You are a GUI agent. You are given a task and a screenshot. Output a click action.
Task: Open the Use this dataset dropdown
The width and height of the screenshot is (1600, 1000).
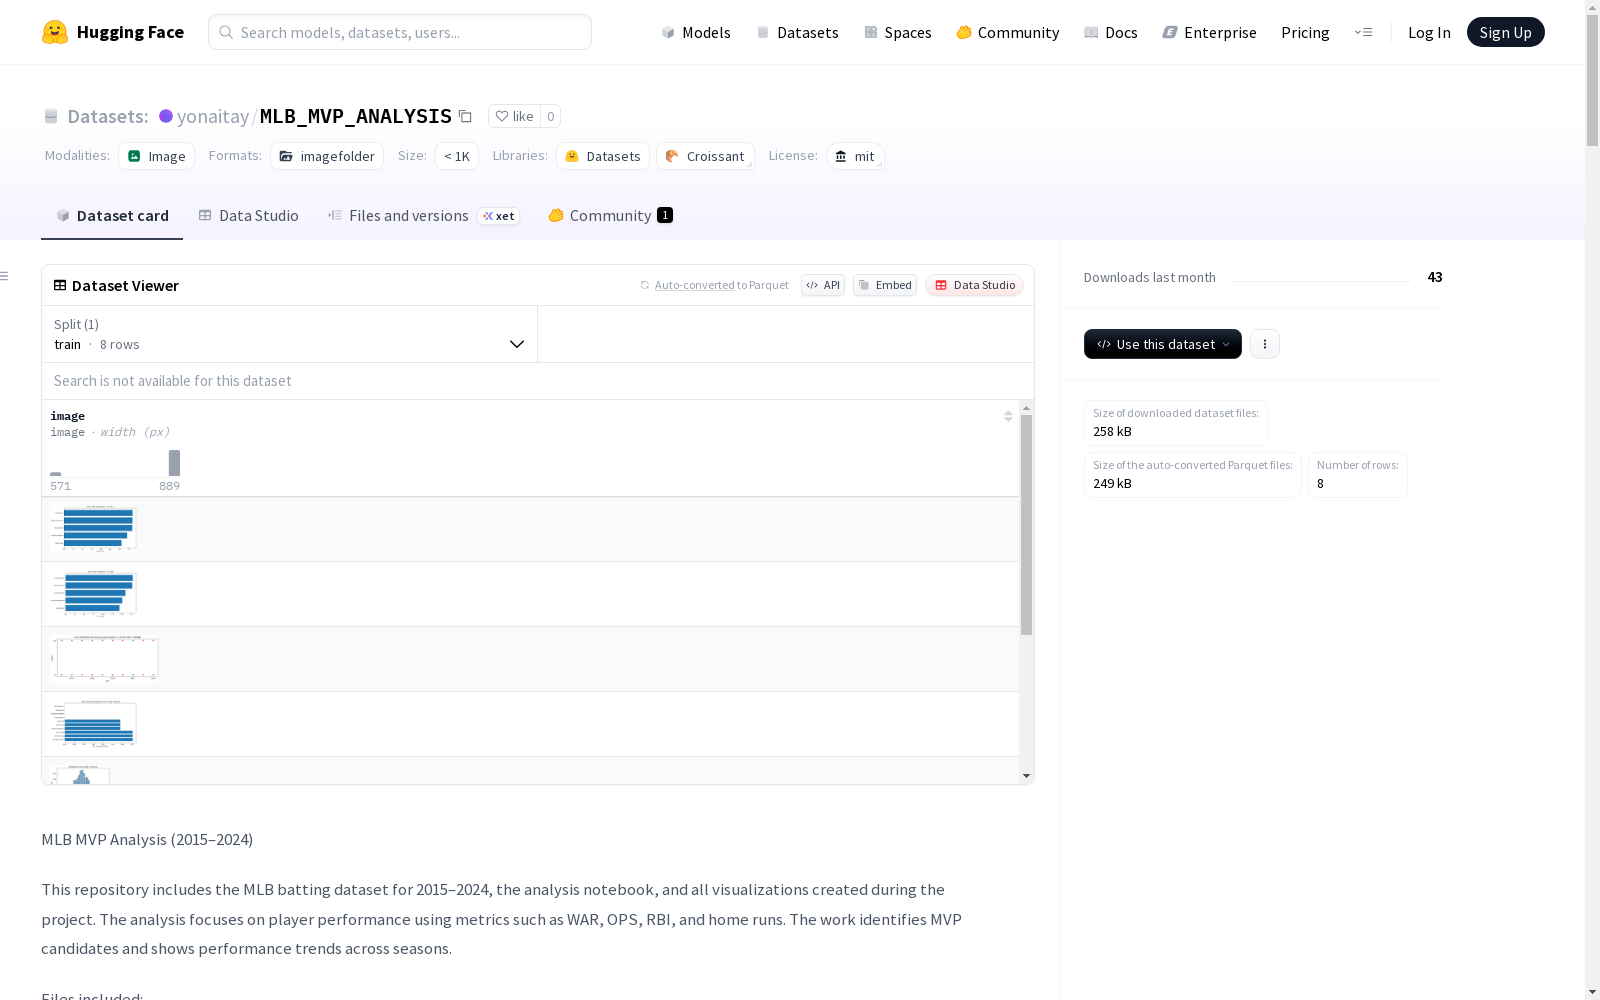[1163, 344]
